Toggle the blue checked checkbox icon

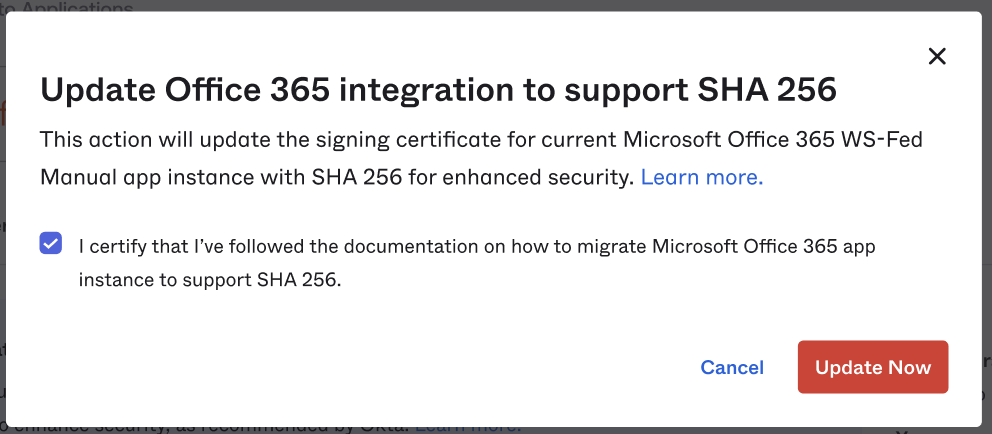[50, 244]
